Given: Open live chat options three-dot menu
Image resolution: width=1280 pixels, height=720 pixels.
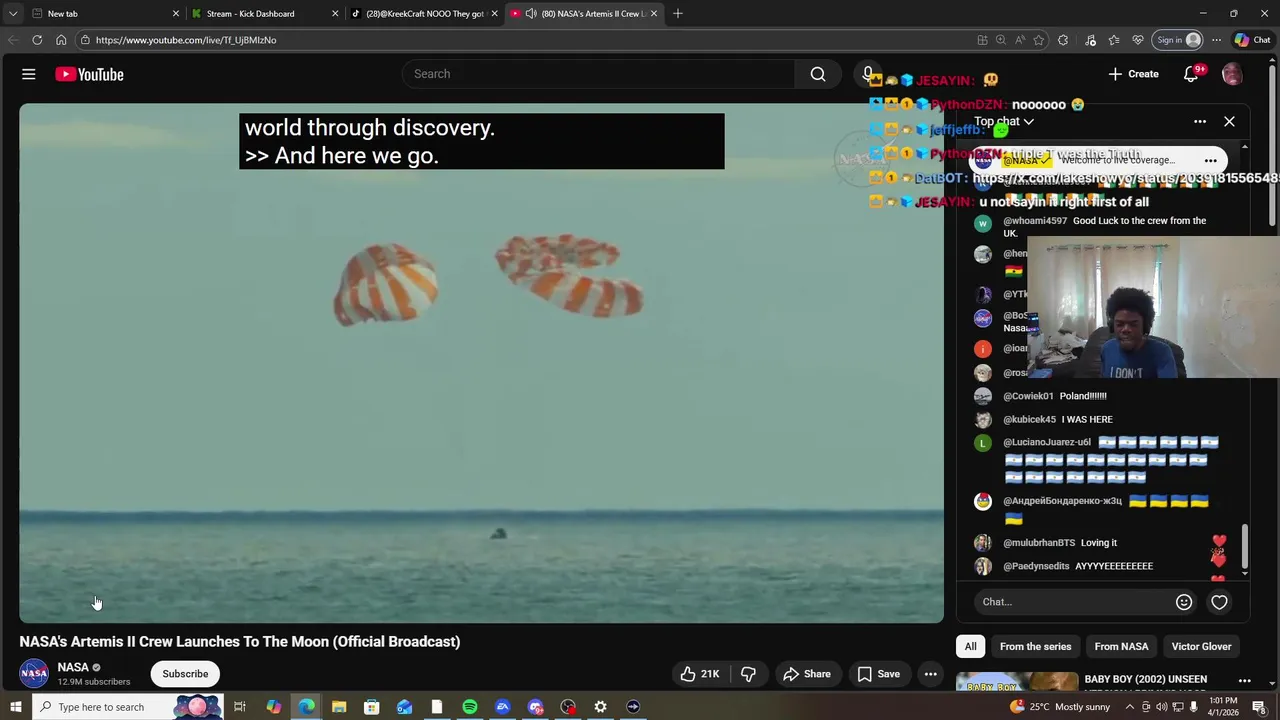Looking at the screenshot, I should [x=1200, y=122].
